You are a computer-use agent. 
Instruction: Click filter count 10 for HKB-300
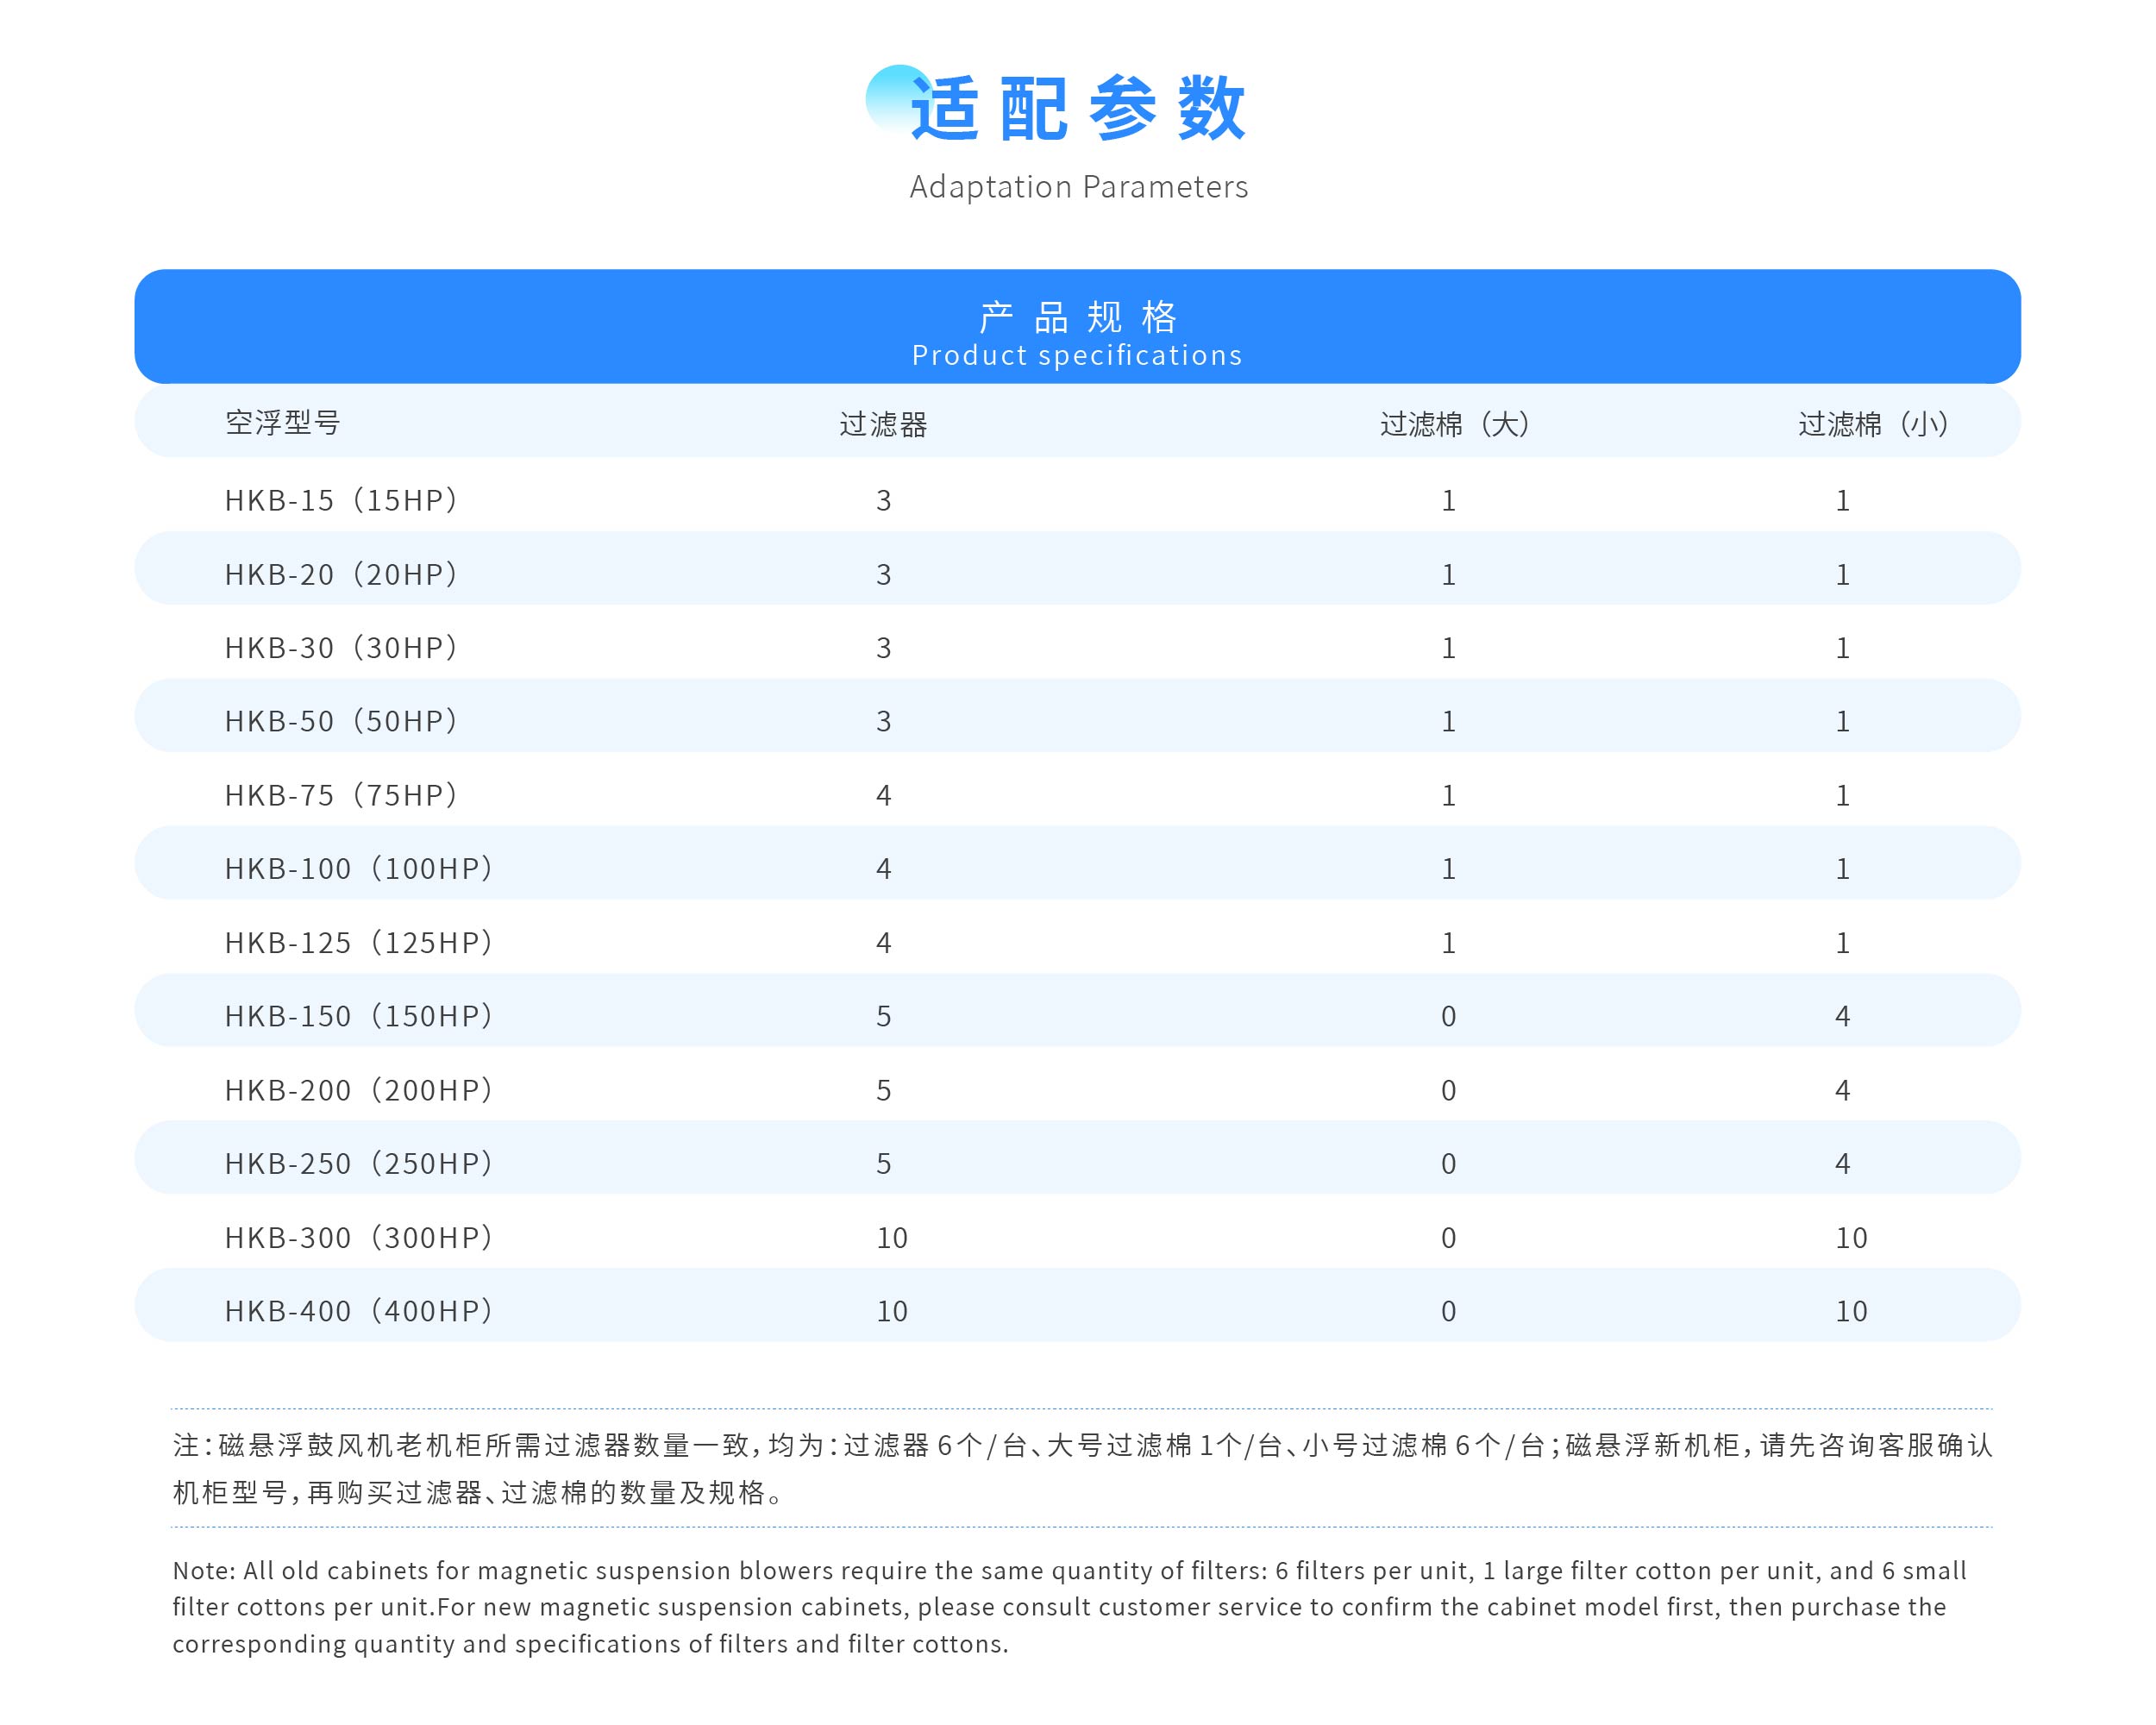[891, 1238]
